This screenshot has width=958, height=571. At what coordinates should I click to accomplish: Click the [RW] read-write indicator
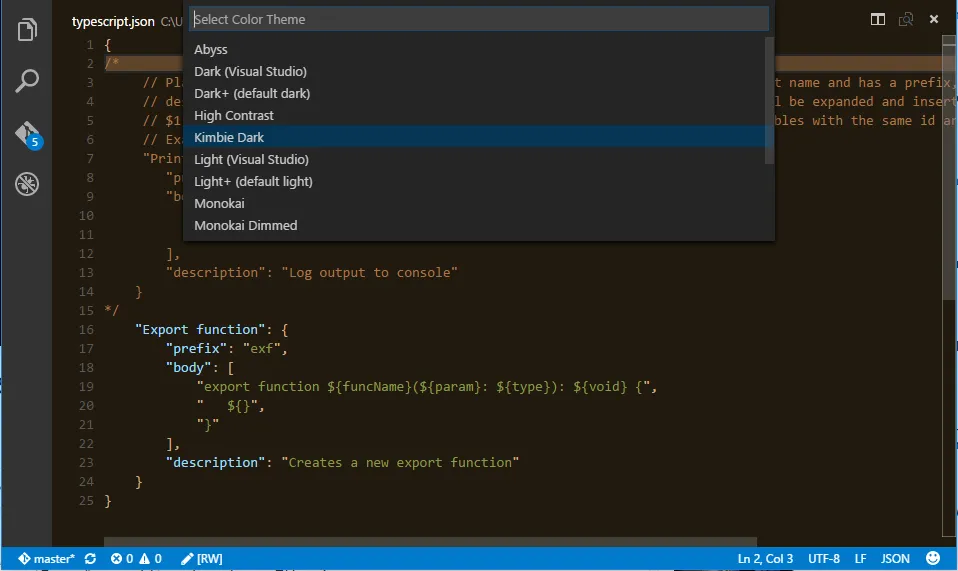pyautogui.click(x=202, y=558)
